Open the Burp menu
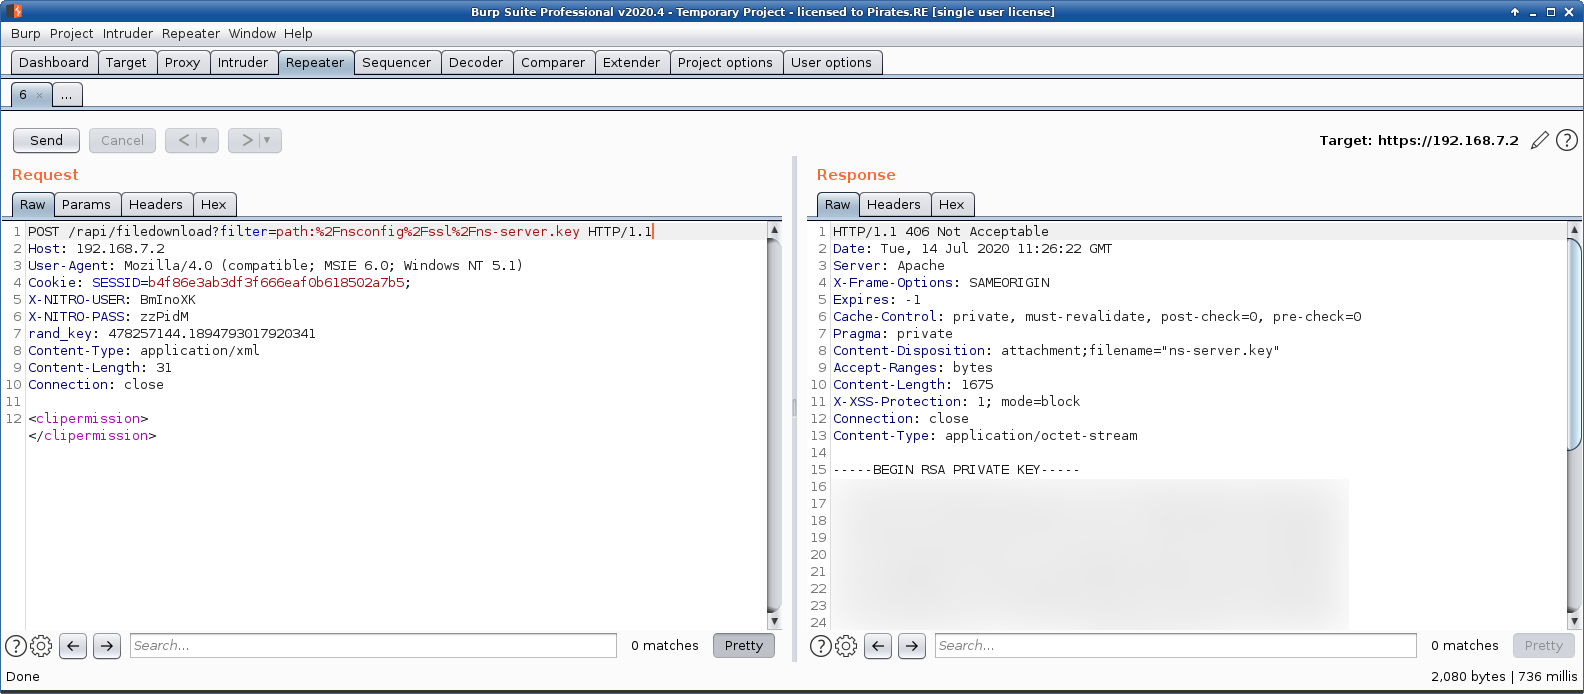This screenshot has width=1584, height=694. pos(26,33)
